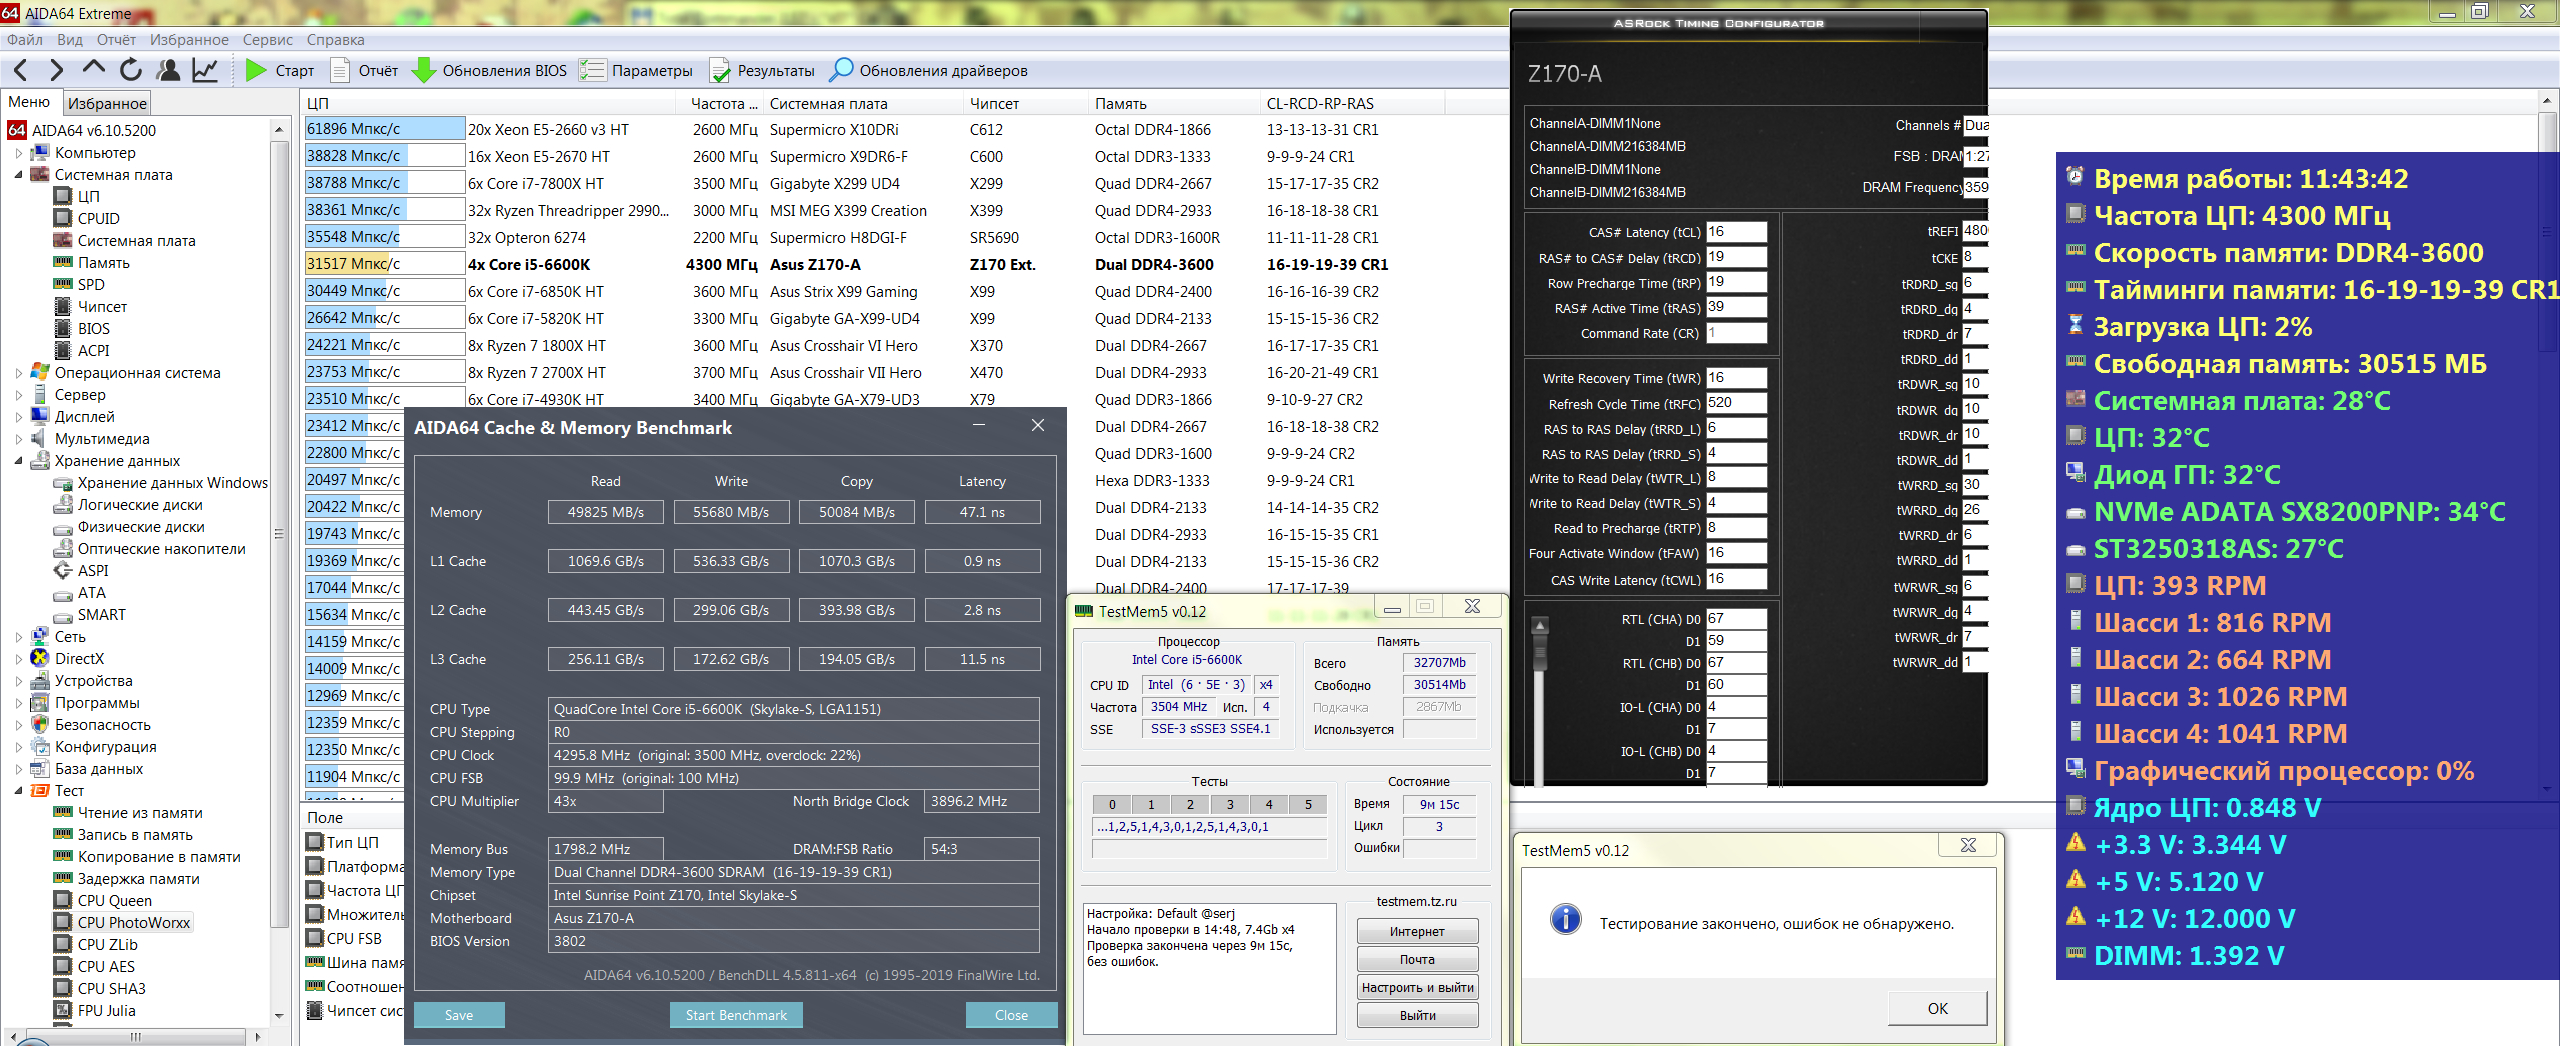Select the CPU ZLib benchmark

click(108, 945)
